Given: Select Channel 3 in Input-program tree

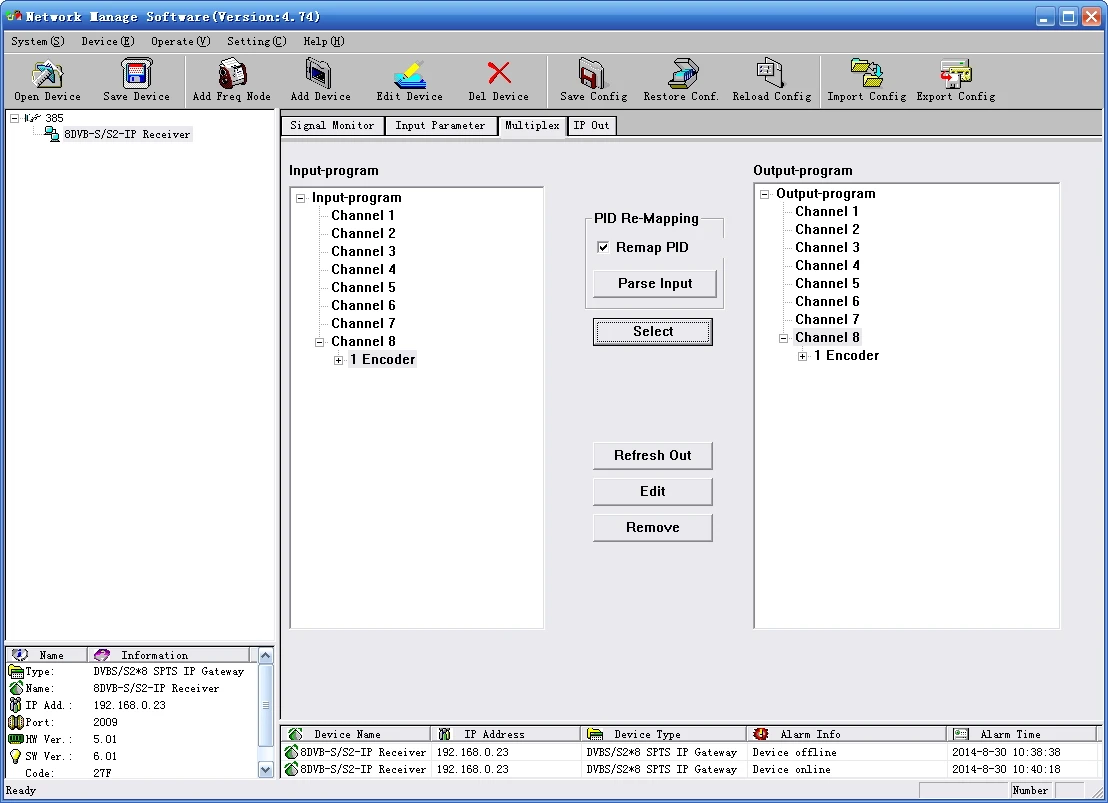Looking at the screenshot, I should click(363, 252).
